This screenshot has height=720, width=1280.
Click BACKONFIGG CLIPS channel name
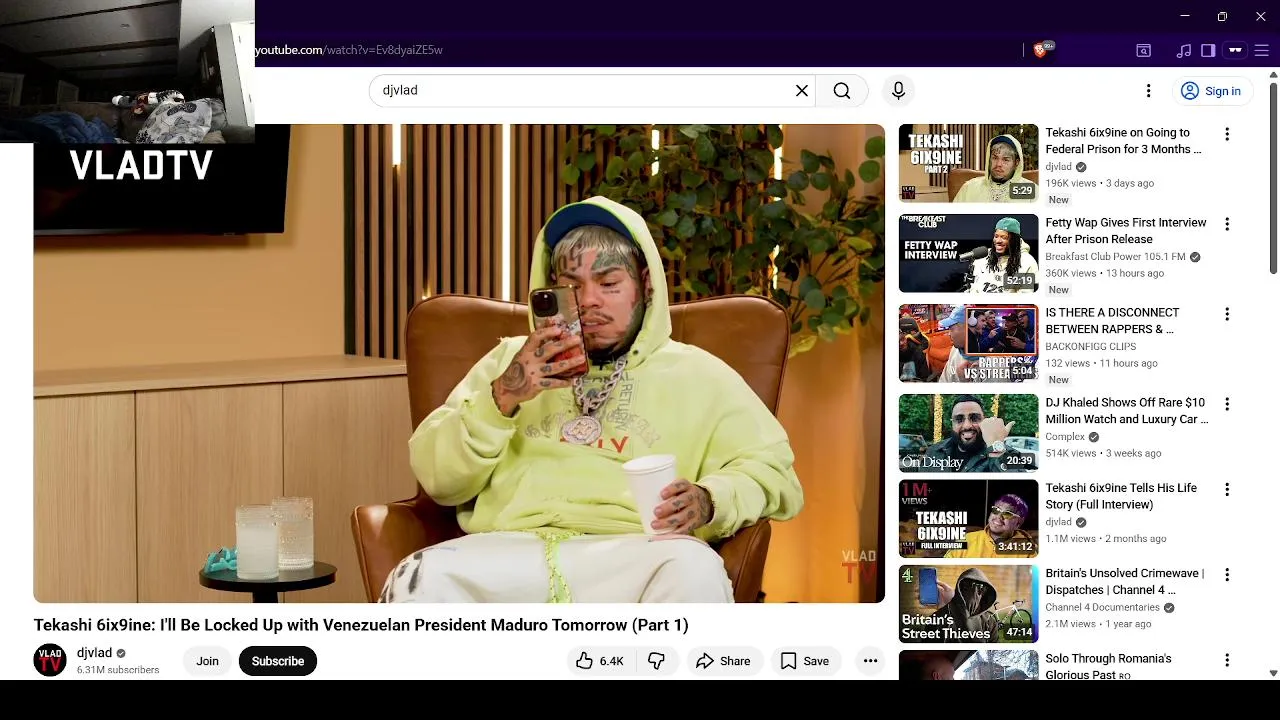click(x=1090, y=347)
